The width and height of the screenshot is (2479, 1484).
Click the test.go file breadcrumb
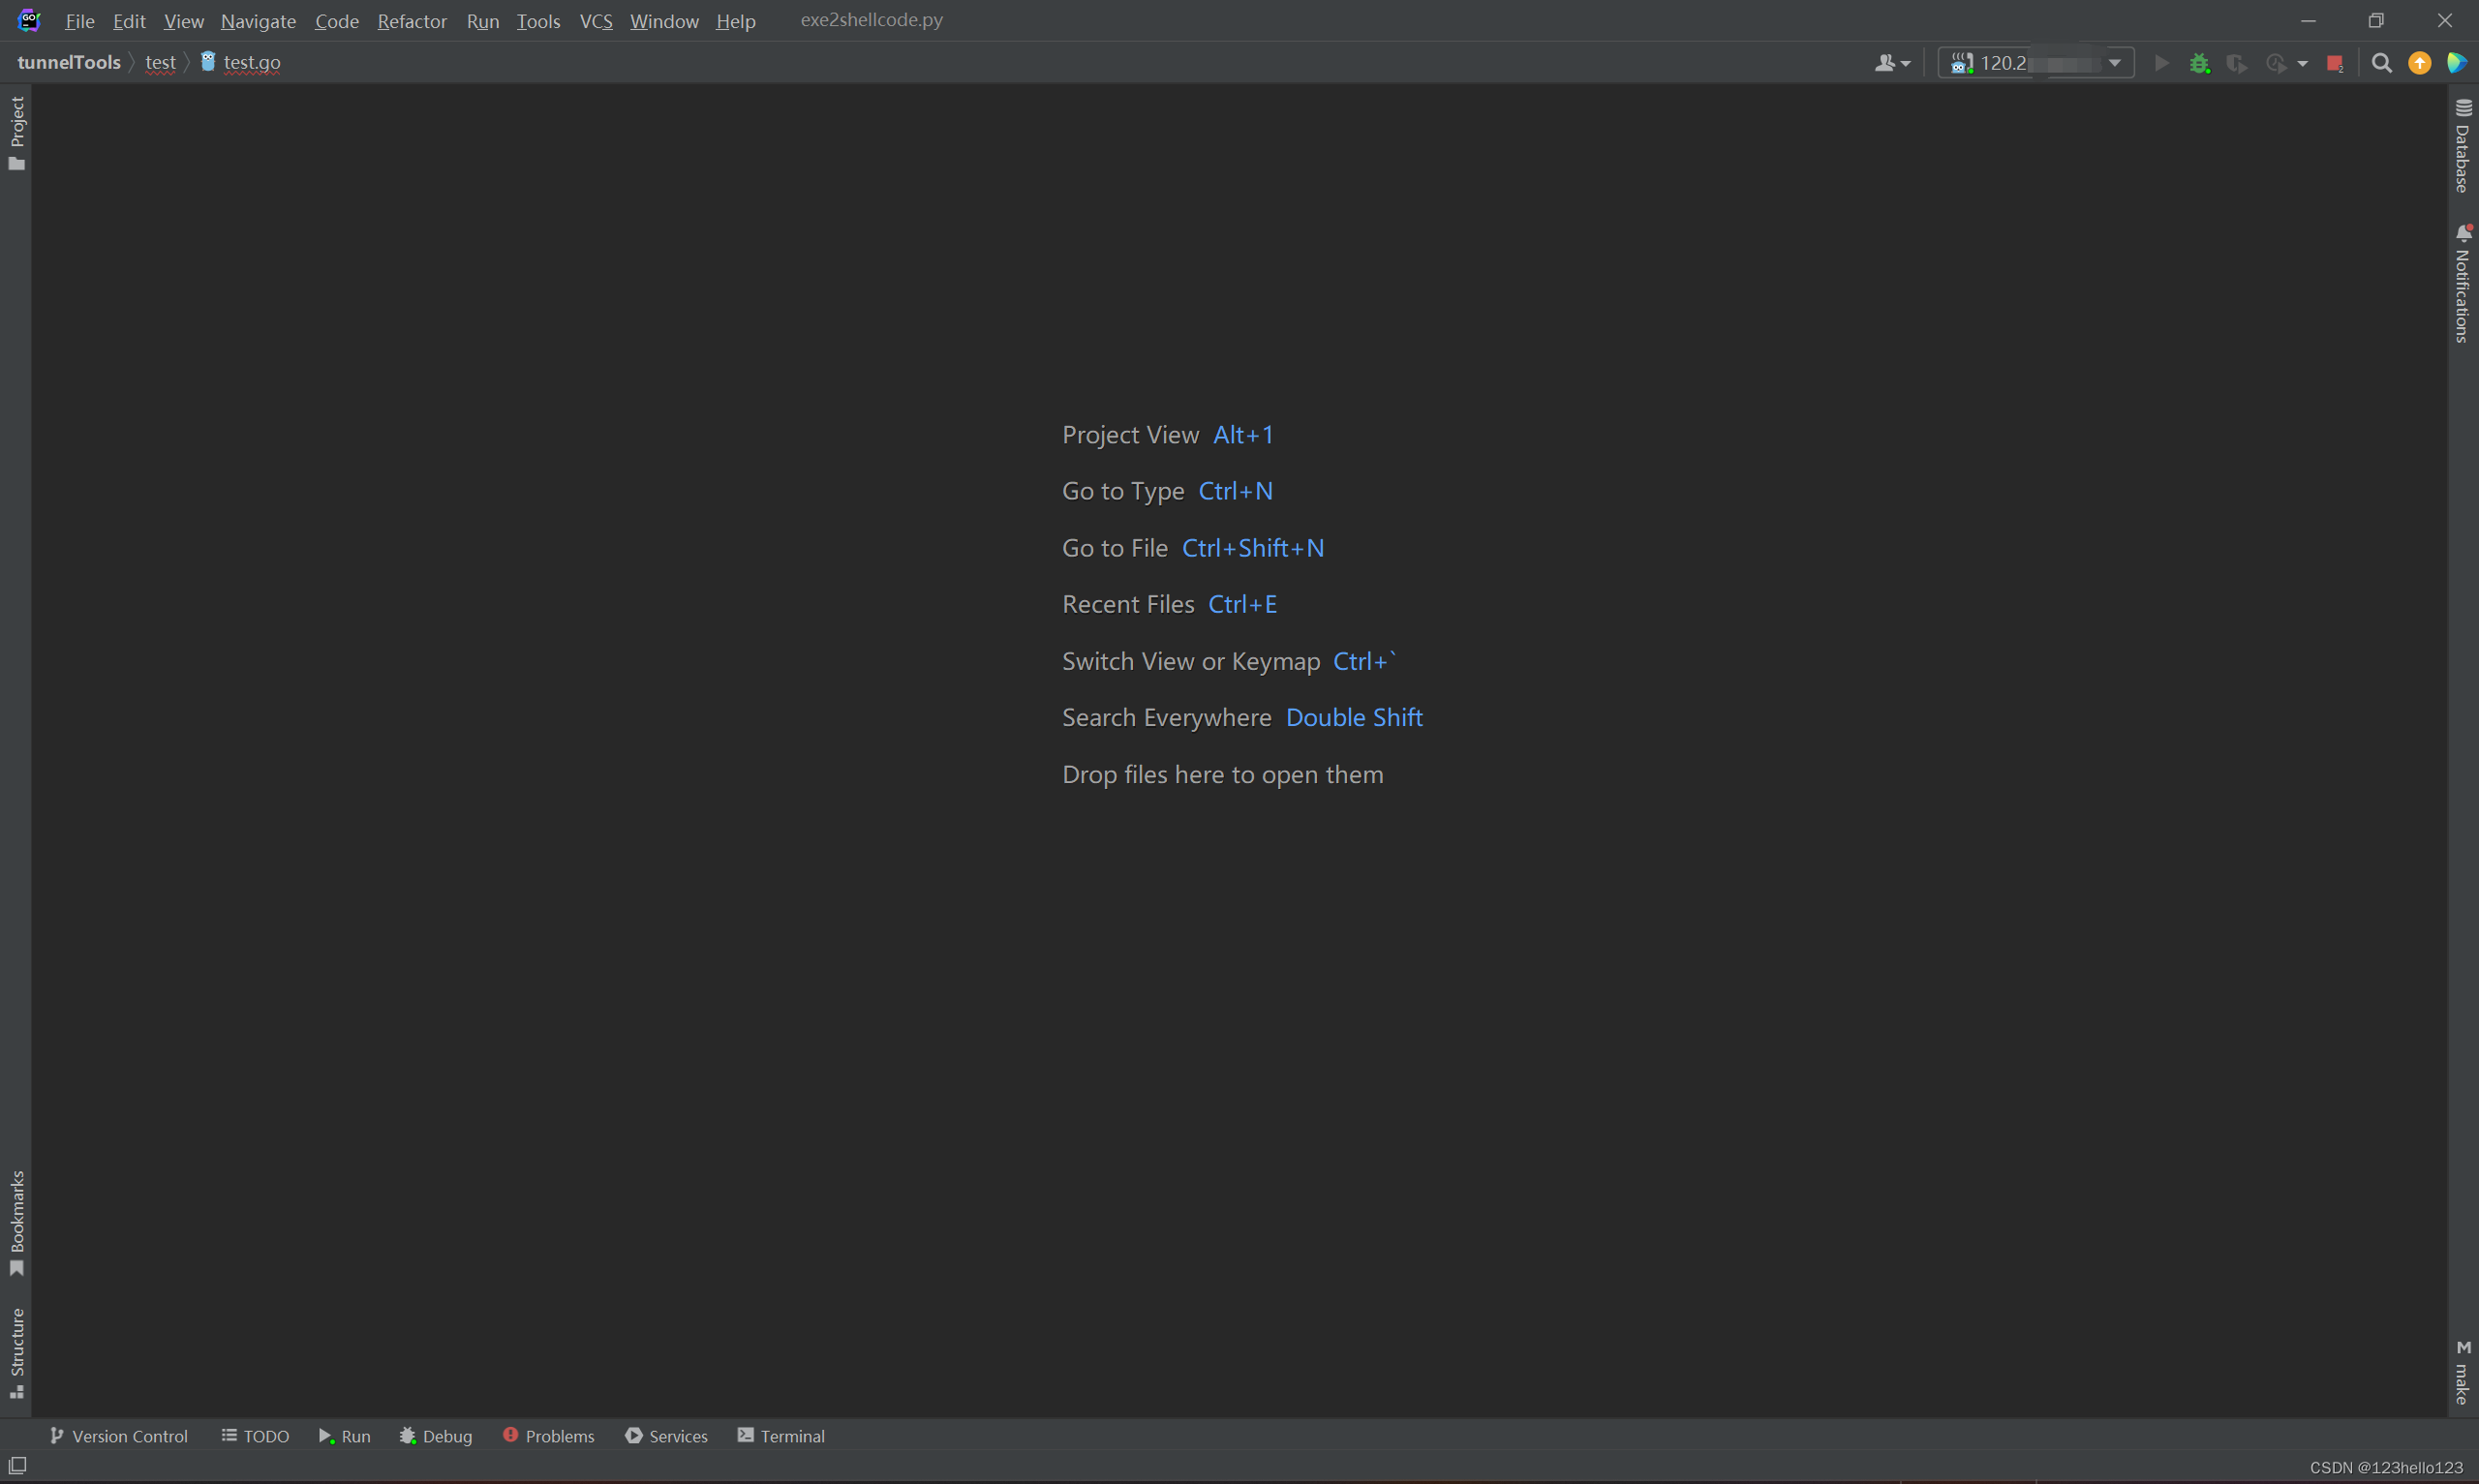click(240, 62)
